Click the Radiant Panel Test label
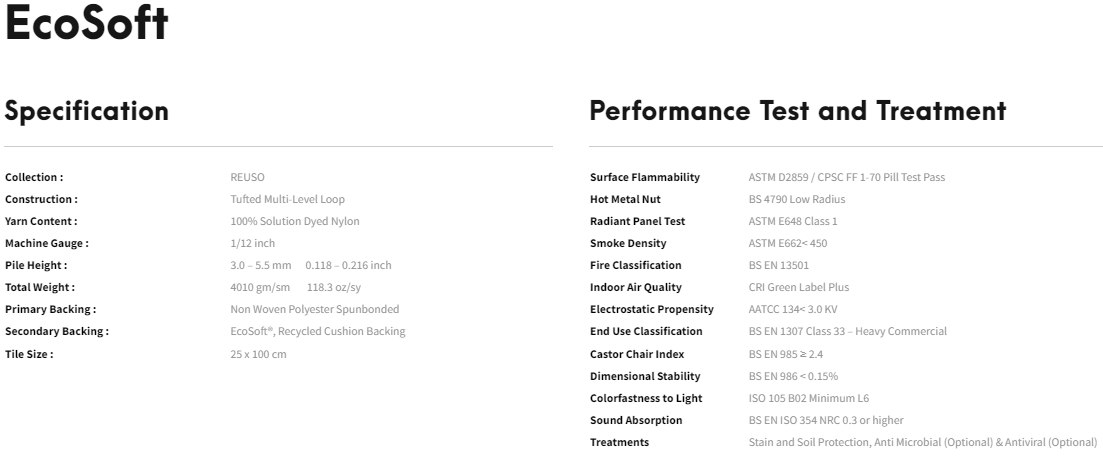1103x456 pixels. [x=637, y=221]
